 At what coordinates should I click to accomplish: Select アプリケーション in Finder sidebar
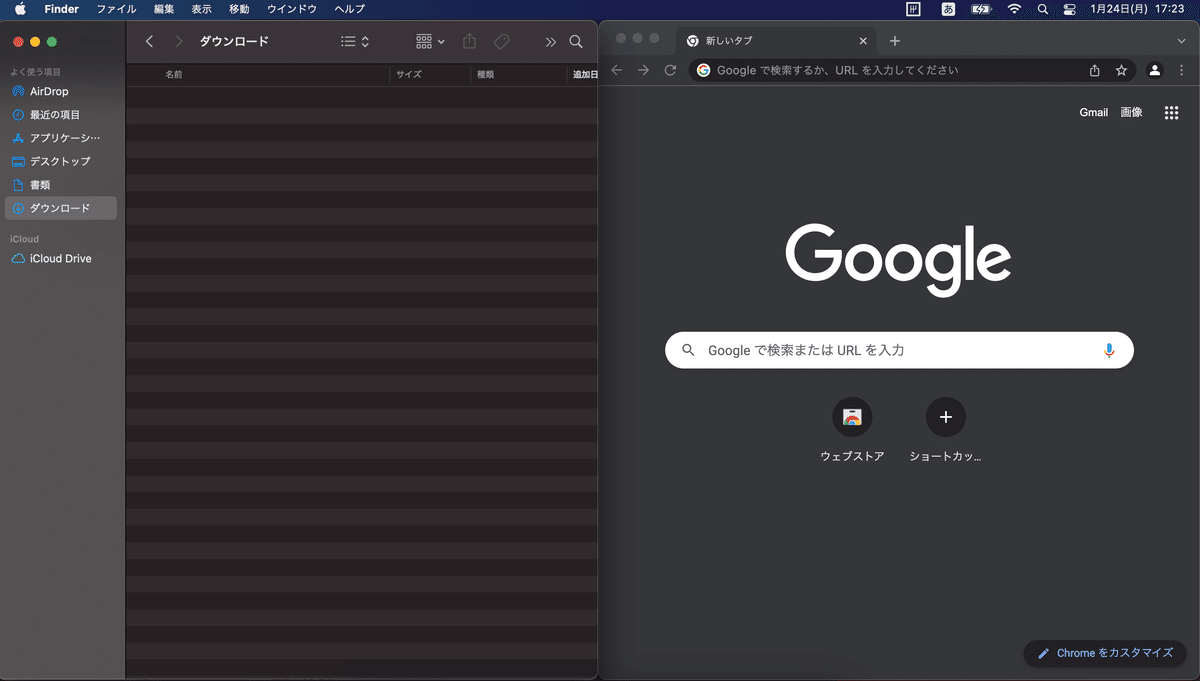coord(61,138)
